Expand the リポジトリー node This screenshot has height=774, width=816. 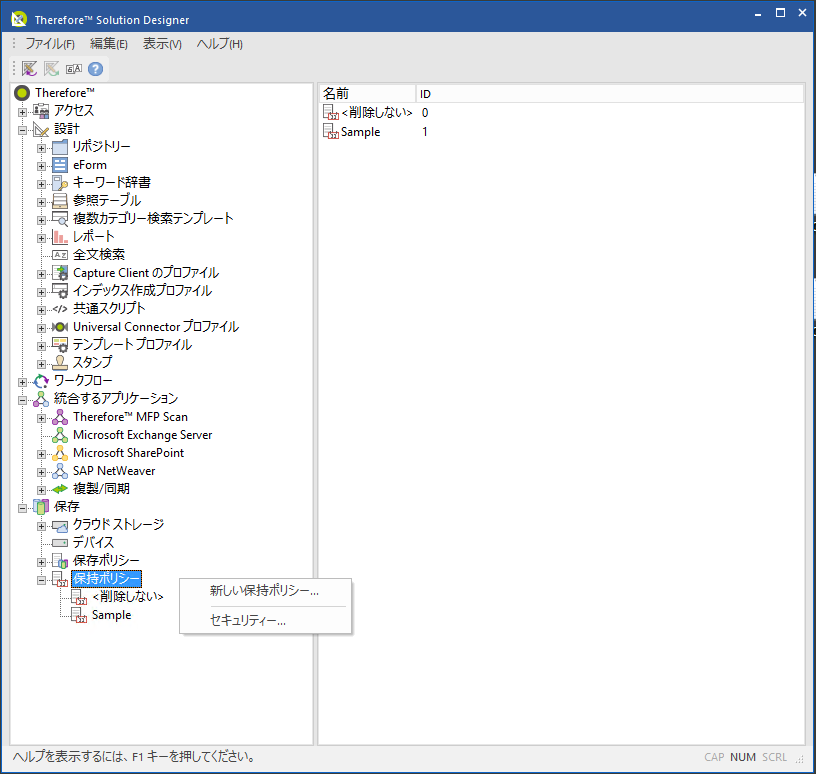point(41,148)
